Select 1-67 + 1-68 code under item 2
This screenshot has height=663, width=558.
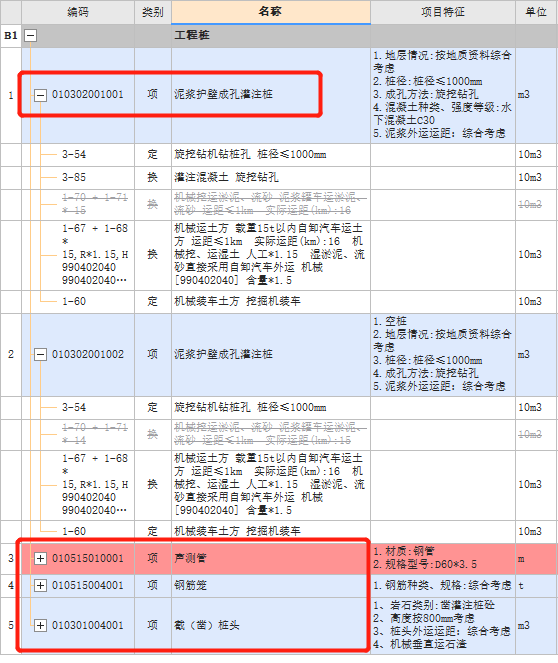95,485
